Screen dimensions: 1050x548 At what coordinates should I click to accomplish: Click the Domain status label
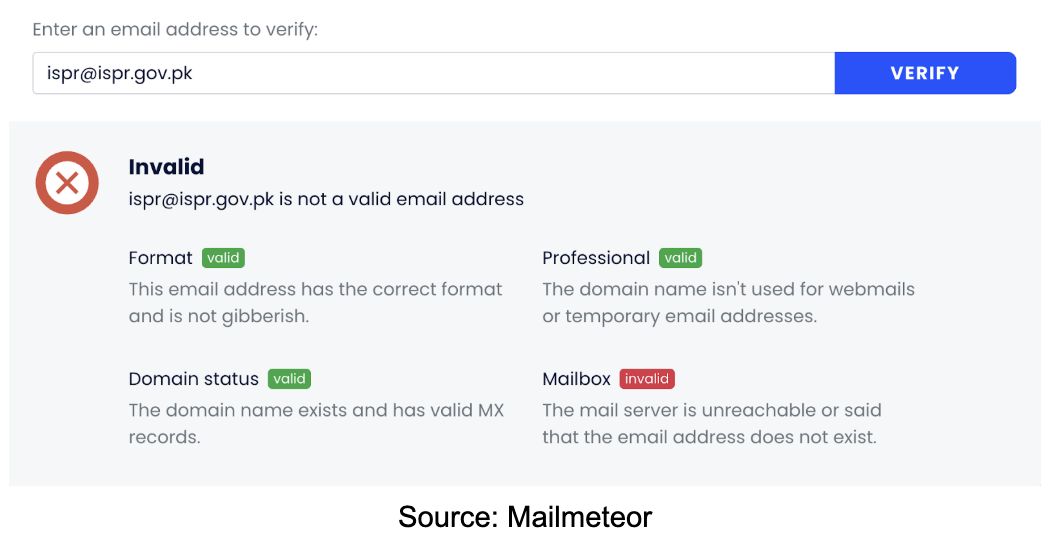pyautogui.click(x=194, y=379)
